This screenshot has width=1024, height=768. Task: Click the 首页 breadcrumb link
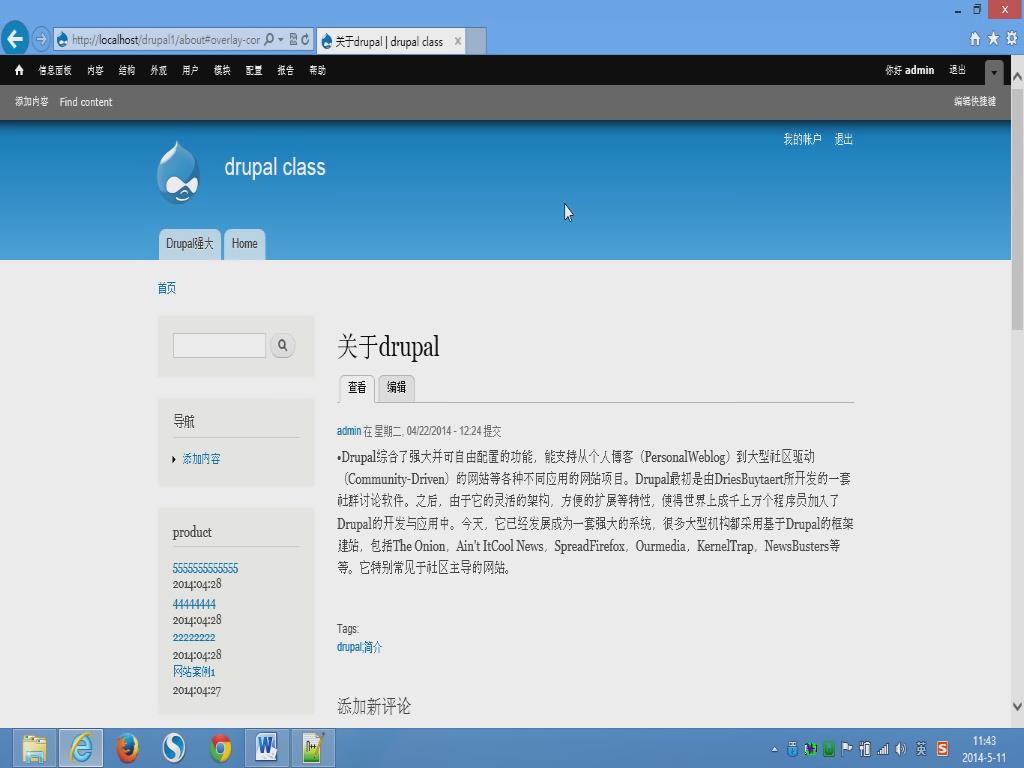167,288
